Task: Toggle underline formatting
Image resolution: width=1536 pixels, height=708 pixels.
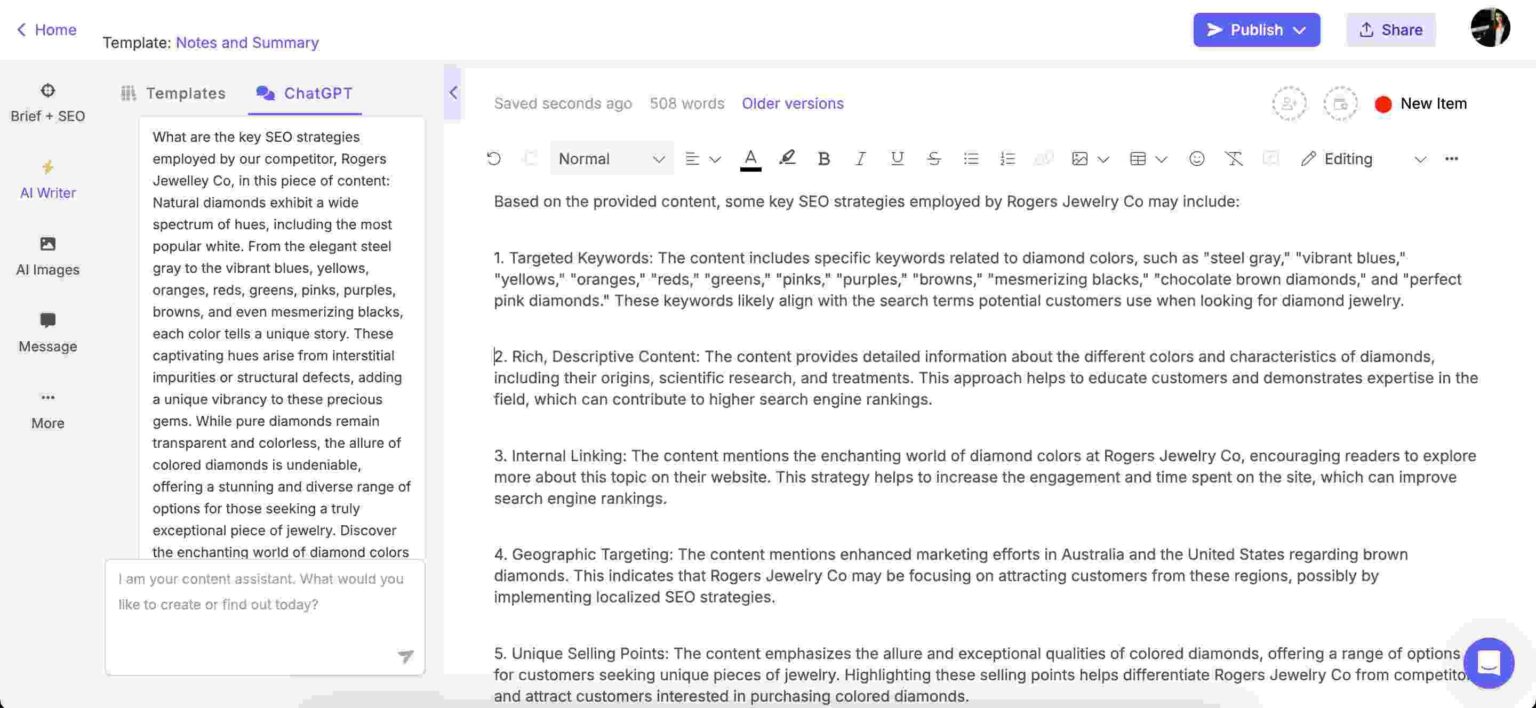Action: pos(897,159)
